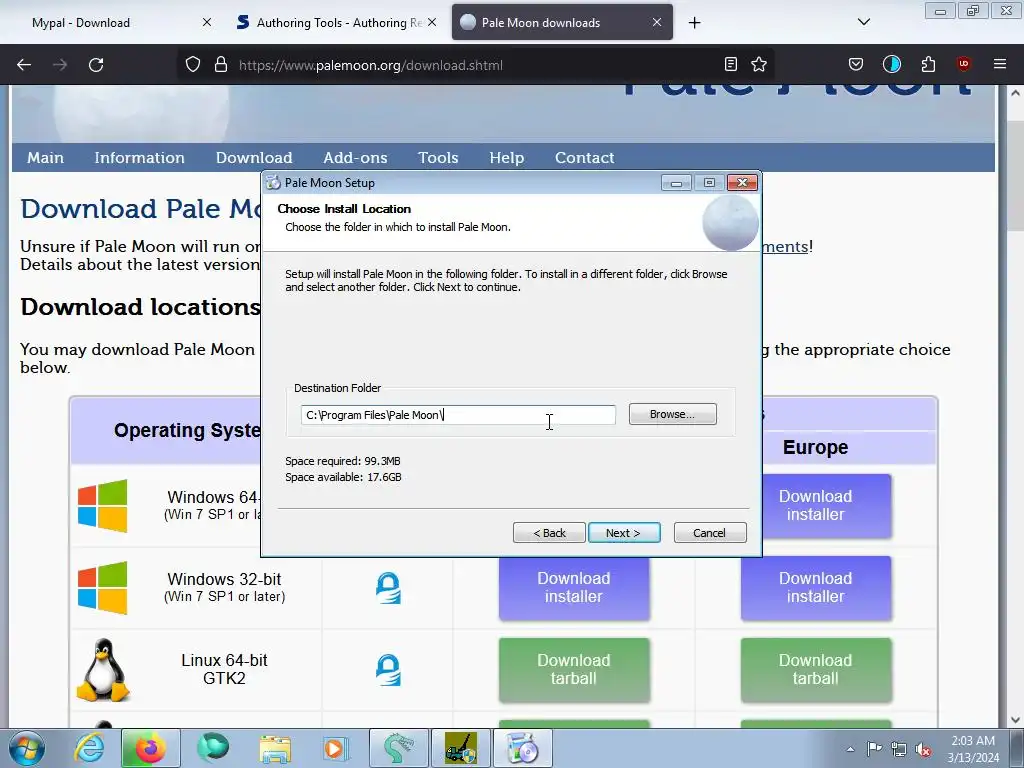1024x768 pixels.
Task: Close the Pale Moon Setup dialog
Action: (x=743, y=183)
